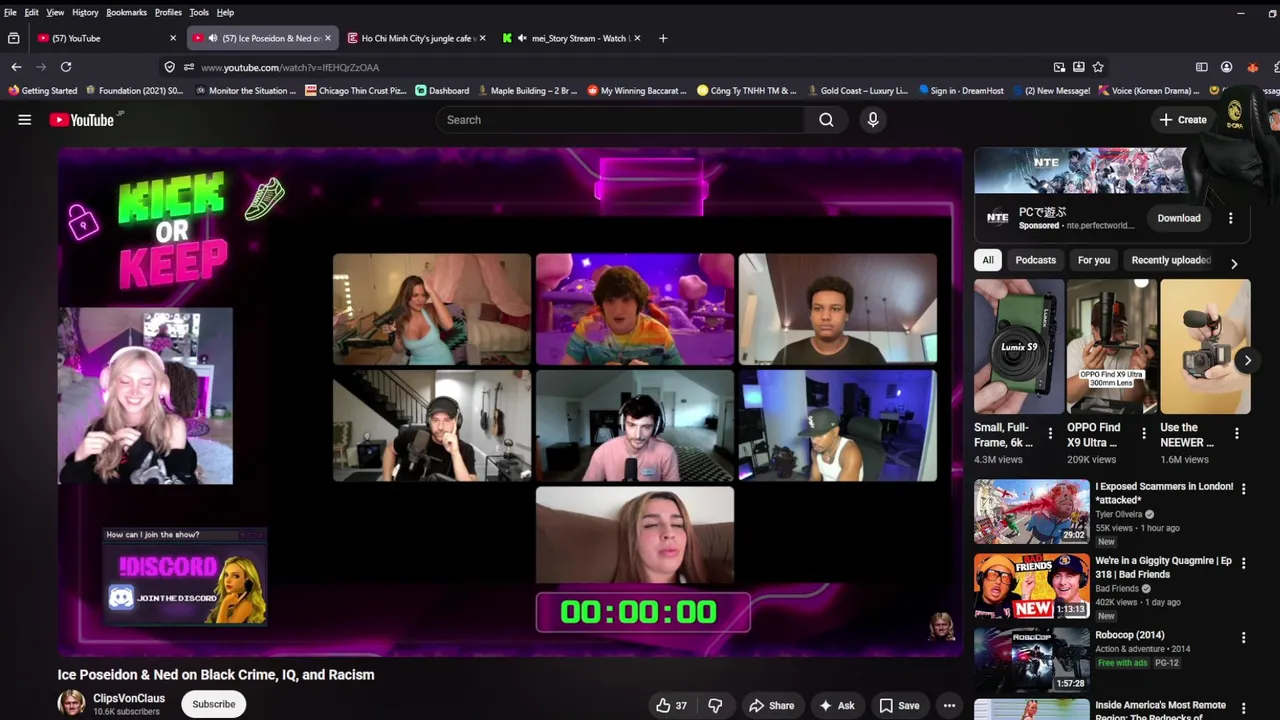Open the NEEWER short thumbnail
The image size is (1280, 720).
click(x=1205, y=346)
